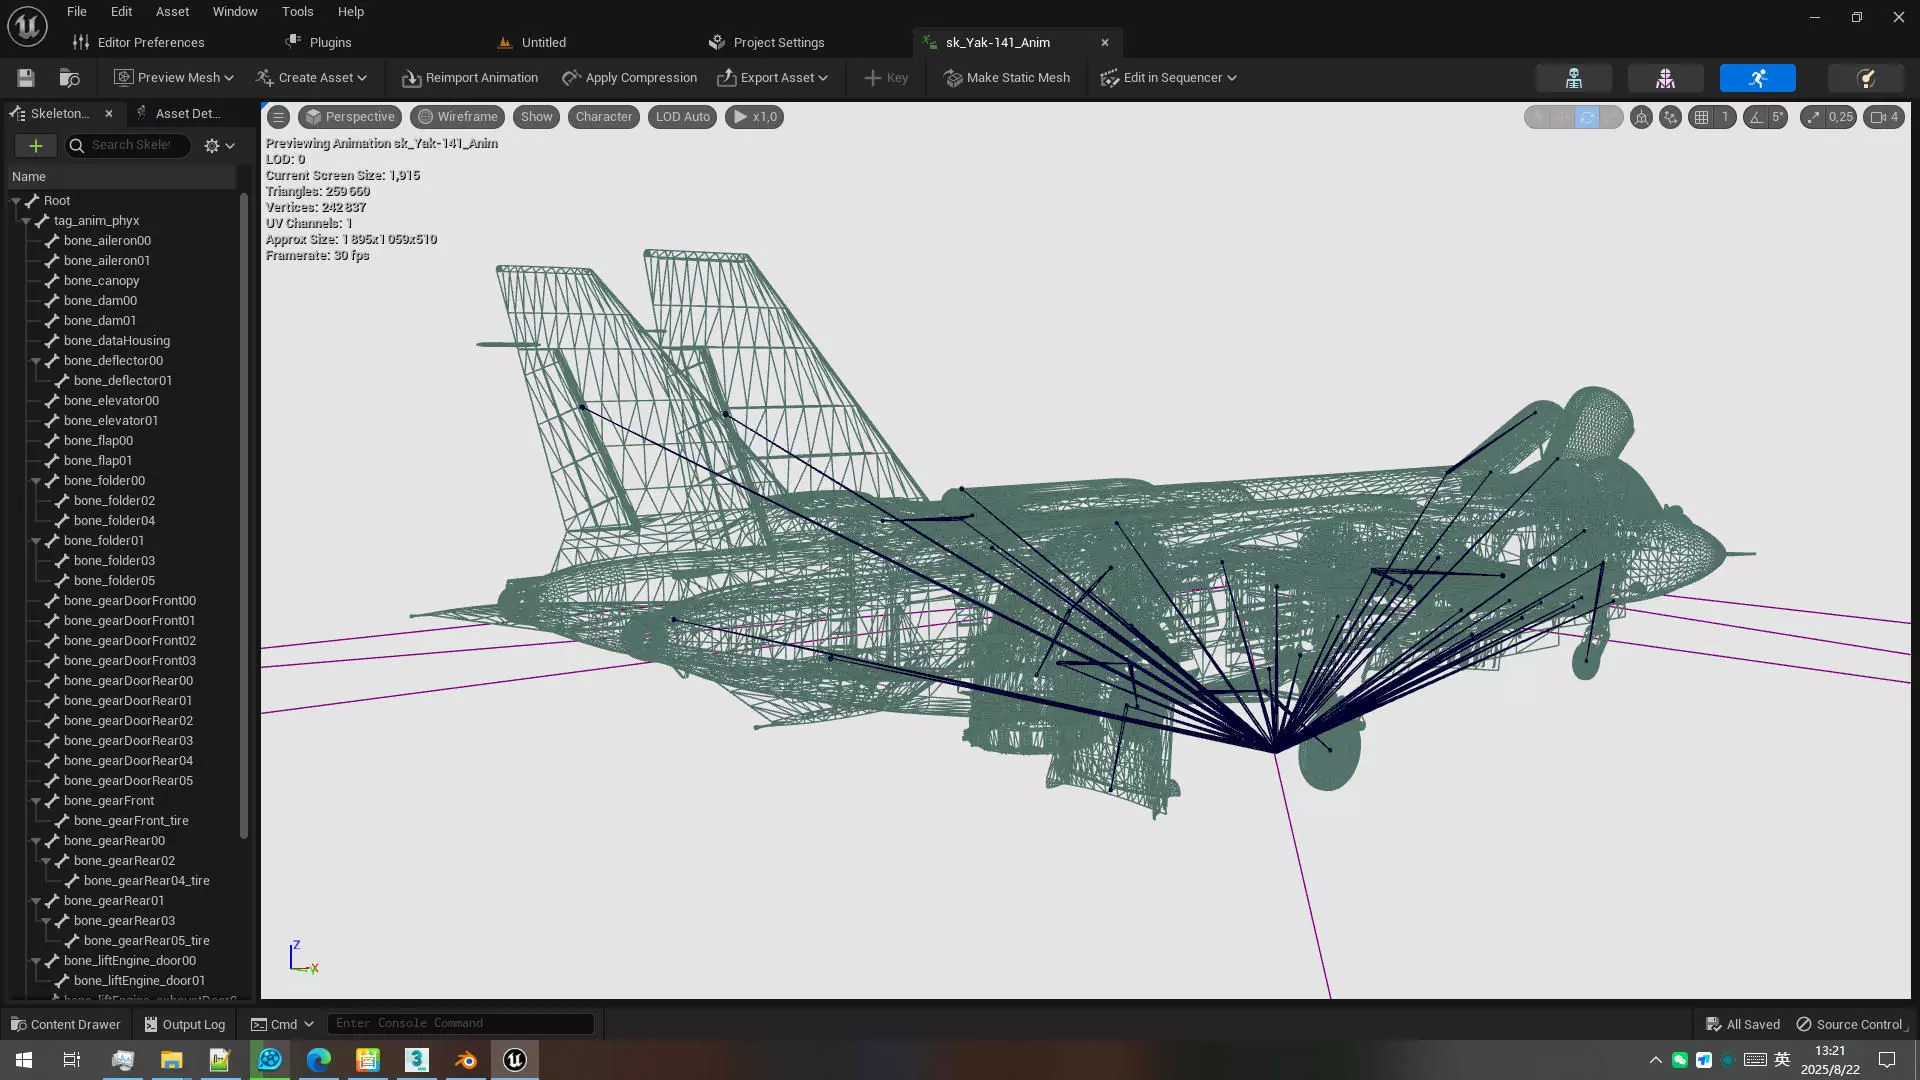1920x1080 pixels.
Task: Open the viewport hamburger options menu
Action: 279,117
